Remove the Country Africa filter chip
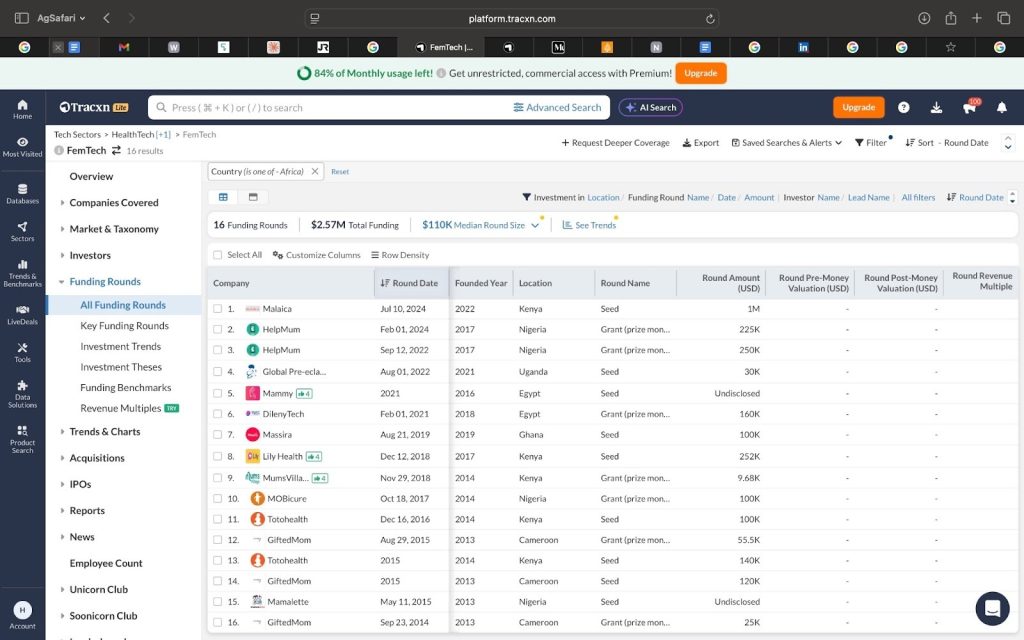This screenshot has height=640, width=1024. pyautogui.click(x=314, y=172)
